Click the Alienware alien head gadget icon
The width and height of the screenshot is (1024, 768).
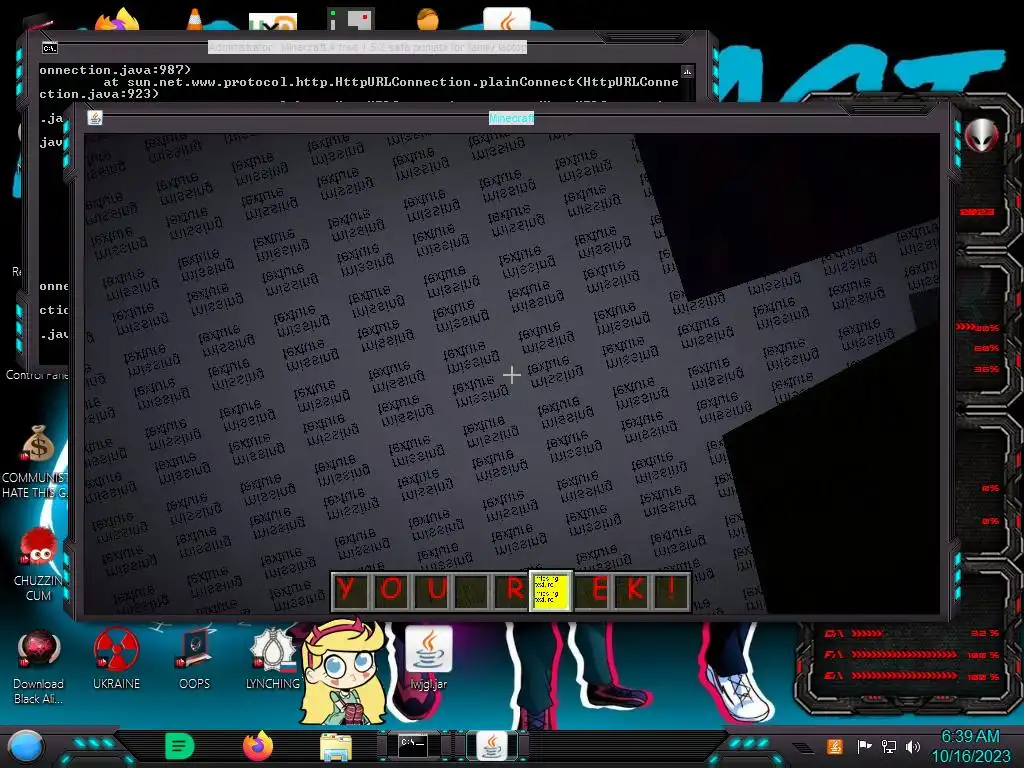point(982,135)
